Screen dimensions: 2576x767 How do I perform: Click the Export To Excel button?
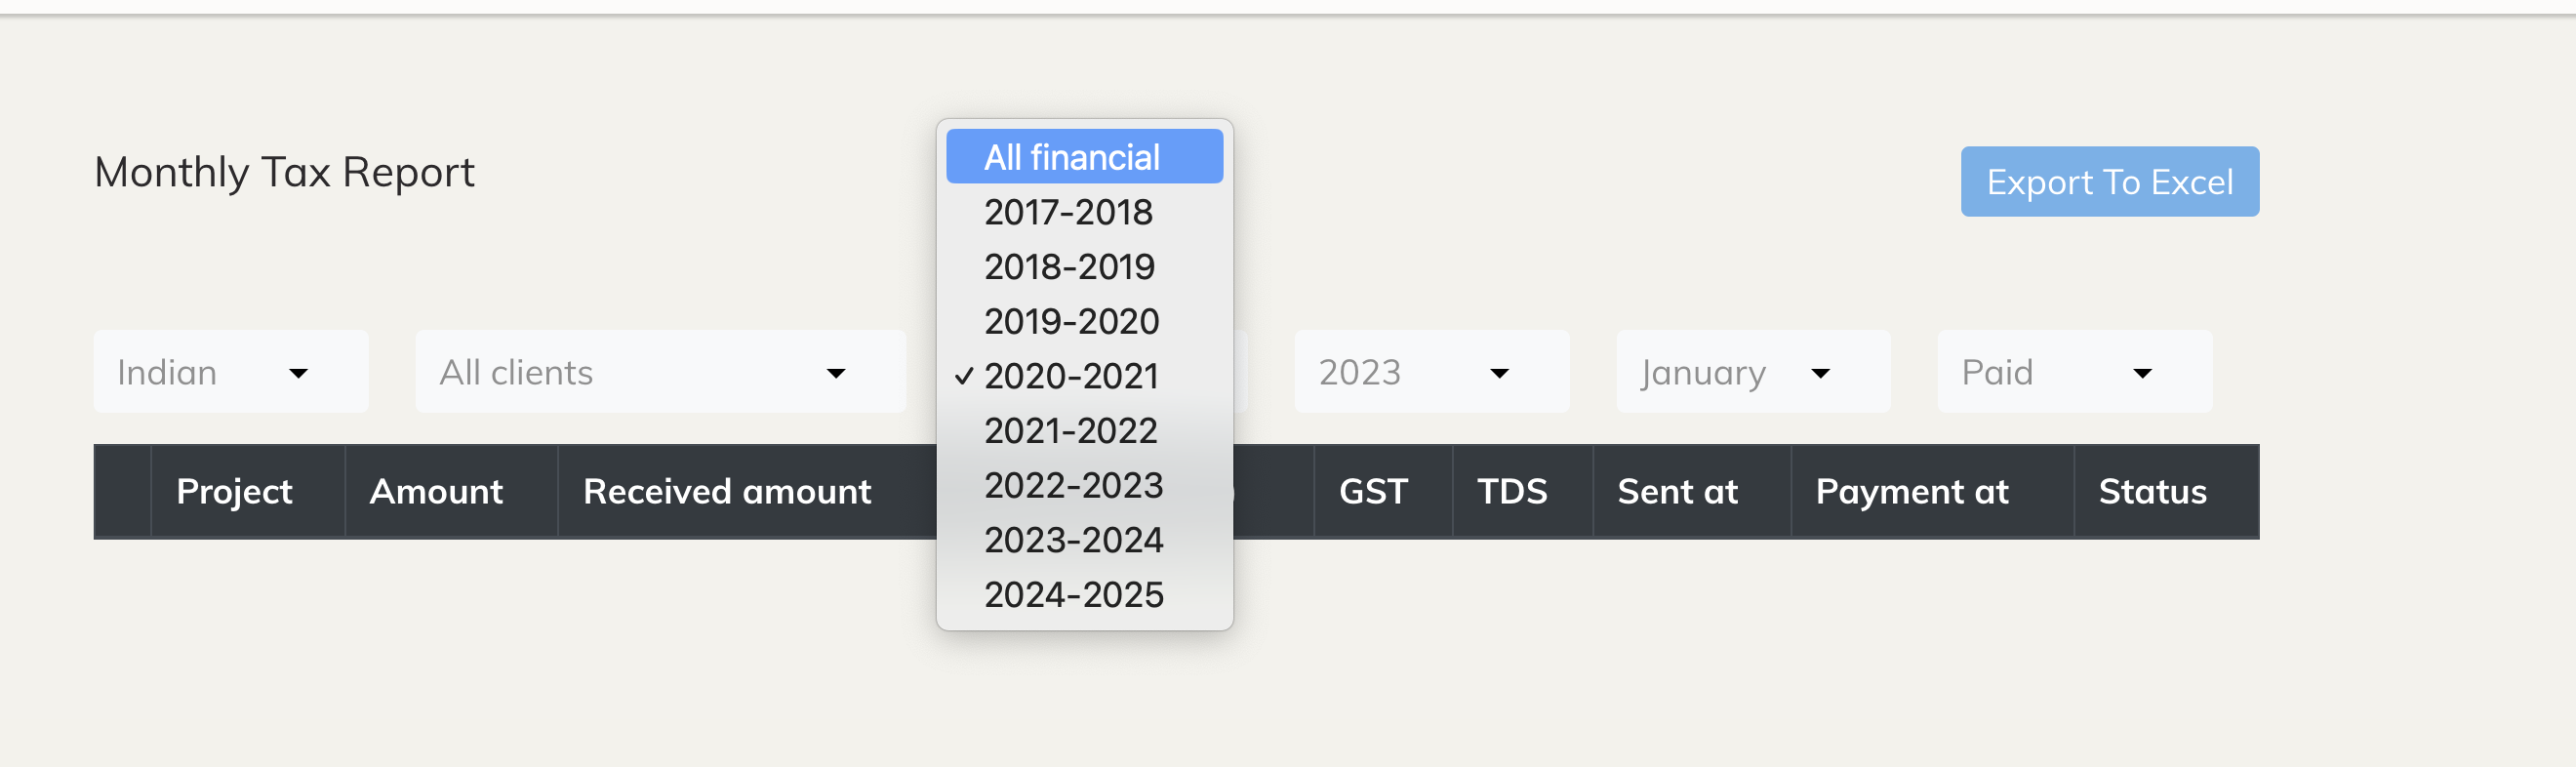[x=2110, y=181]
